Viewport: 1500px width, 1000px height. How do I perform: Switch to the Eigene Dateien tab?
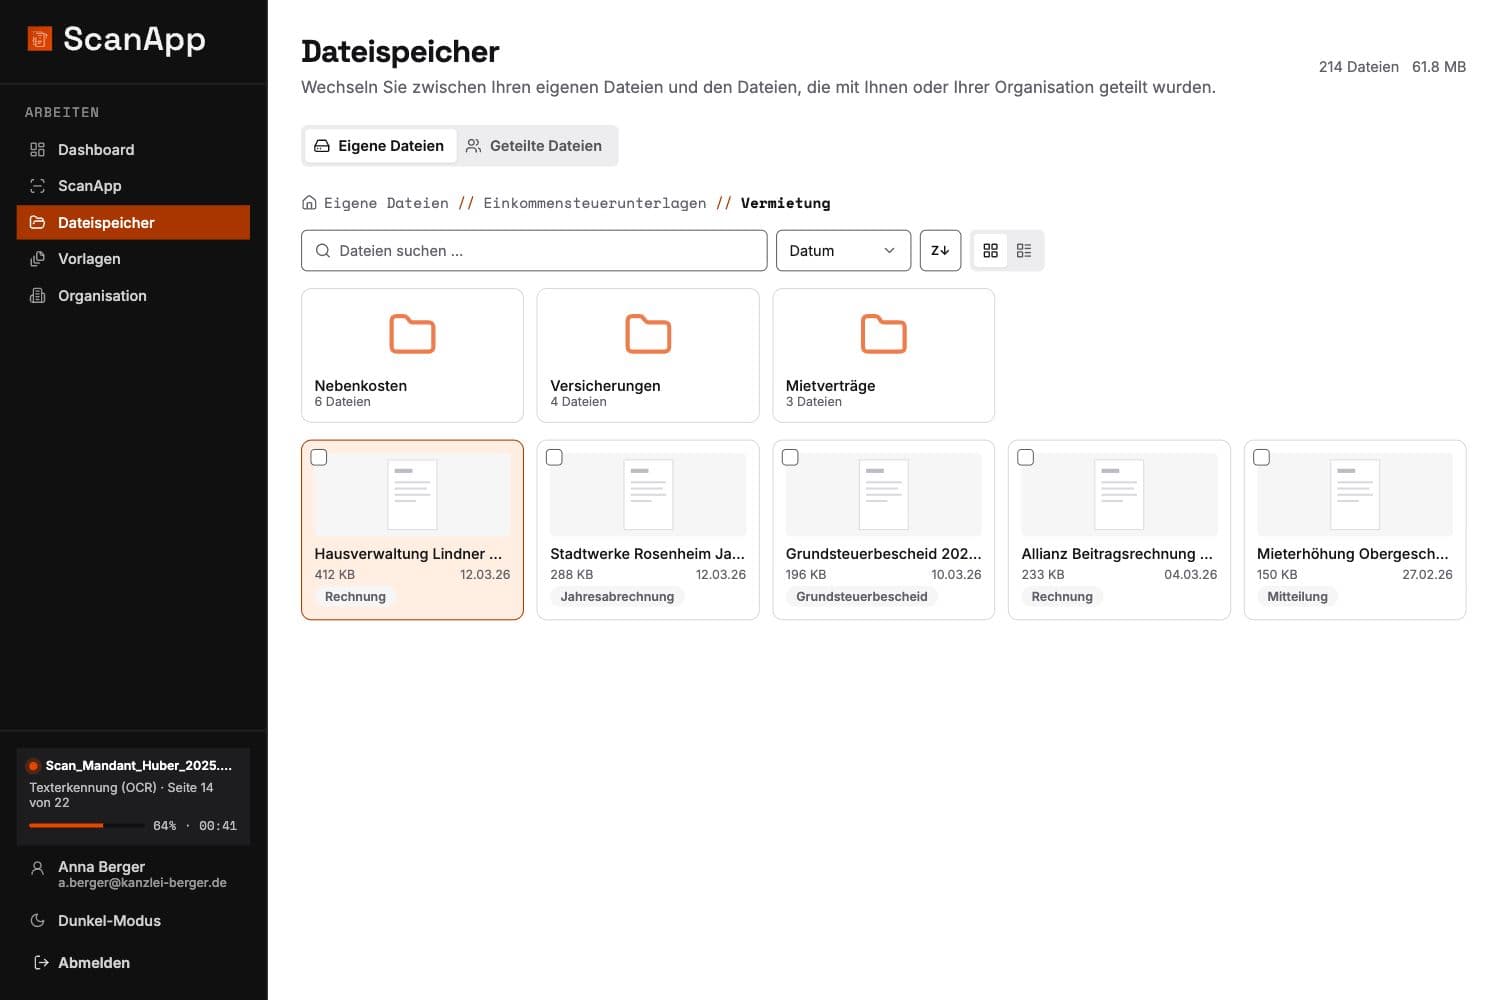click(x=380, y=146)
